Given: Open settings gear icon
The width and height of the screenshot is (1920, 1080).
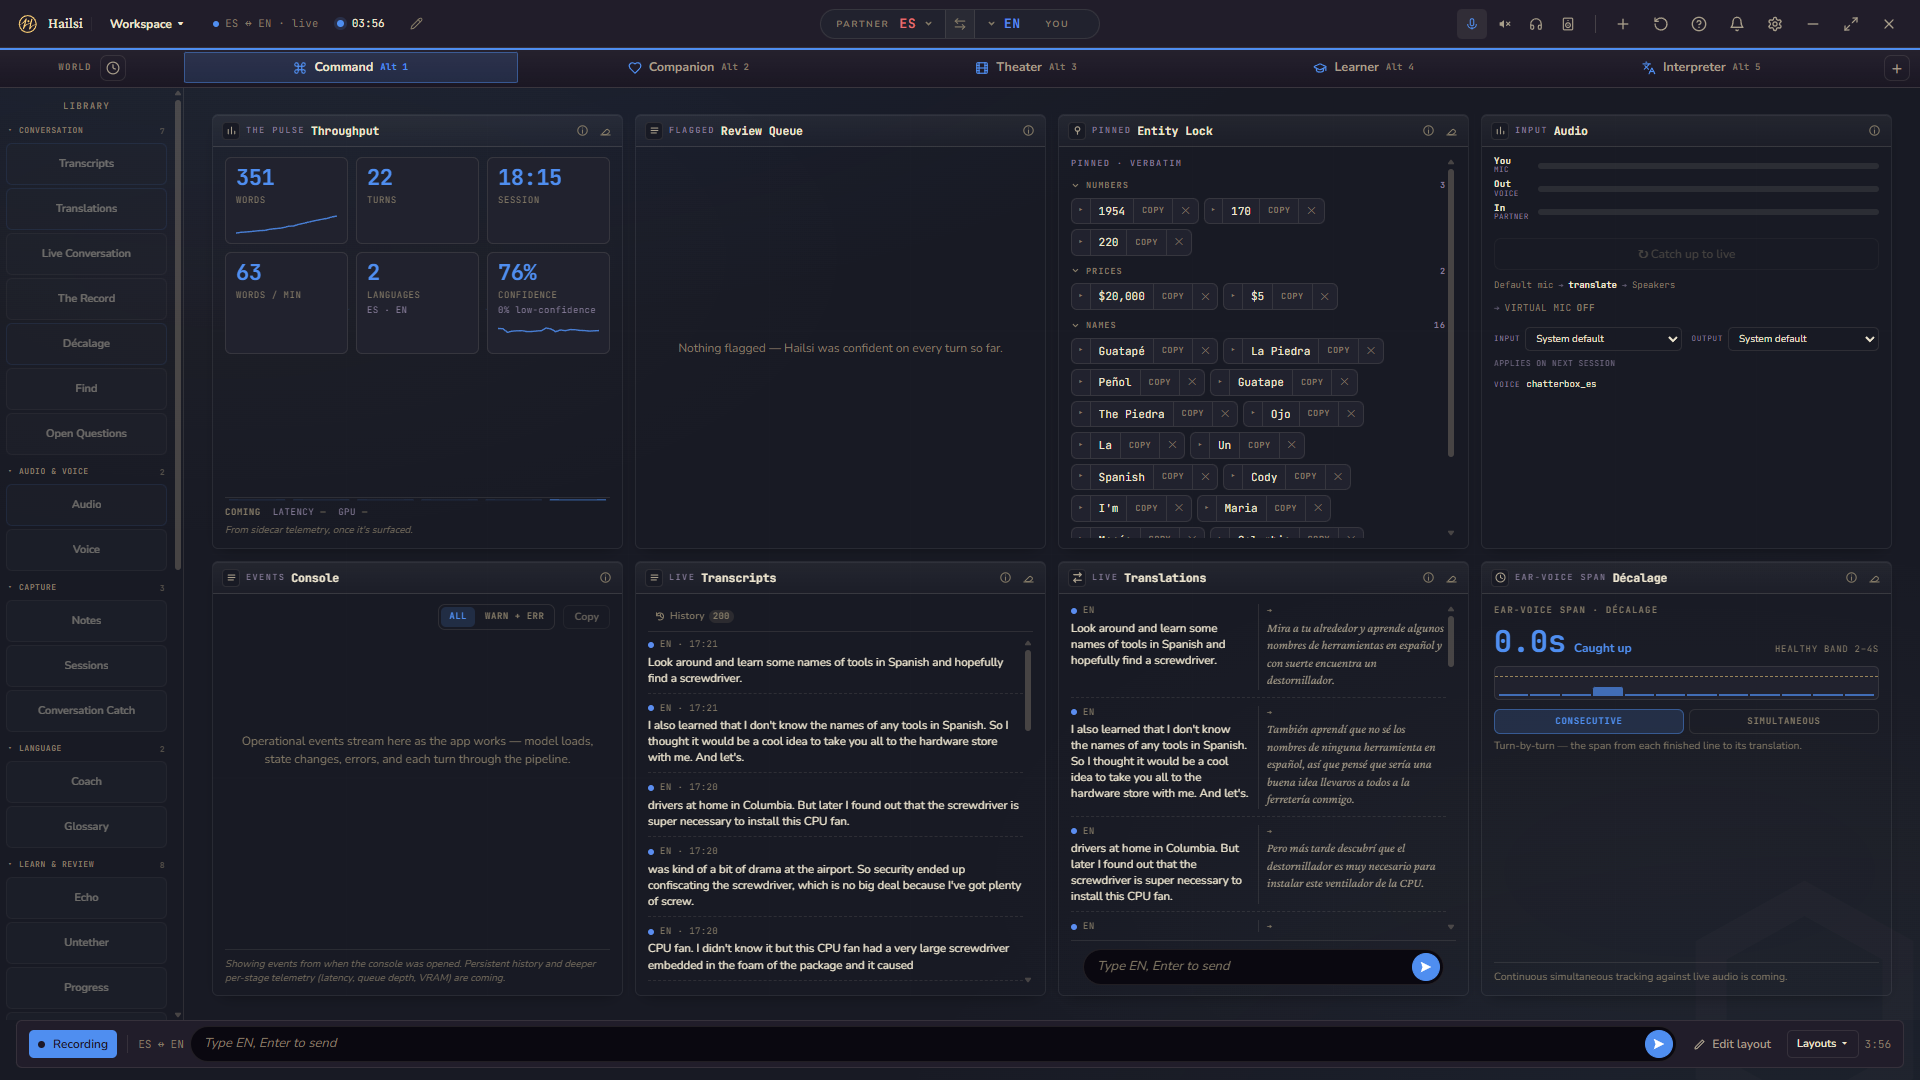Looking at the screenshot, I should click(x=1775, y=24).
